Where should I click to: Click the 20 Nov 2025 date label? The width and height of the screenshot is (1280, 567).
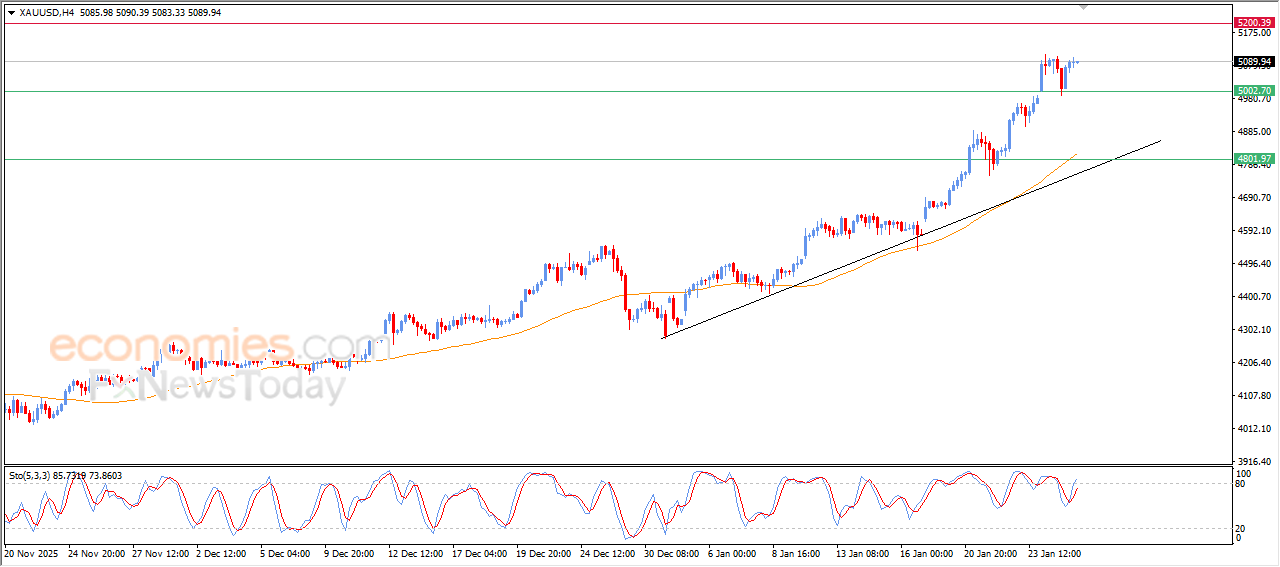[30, 553]
